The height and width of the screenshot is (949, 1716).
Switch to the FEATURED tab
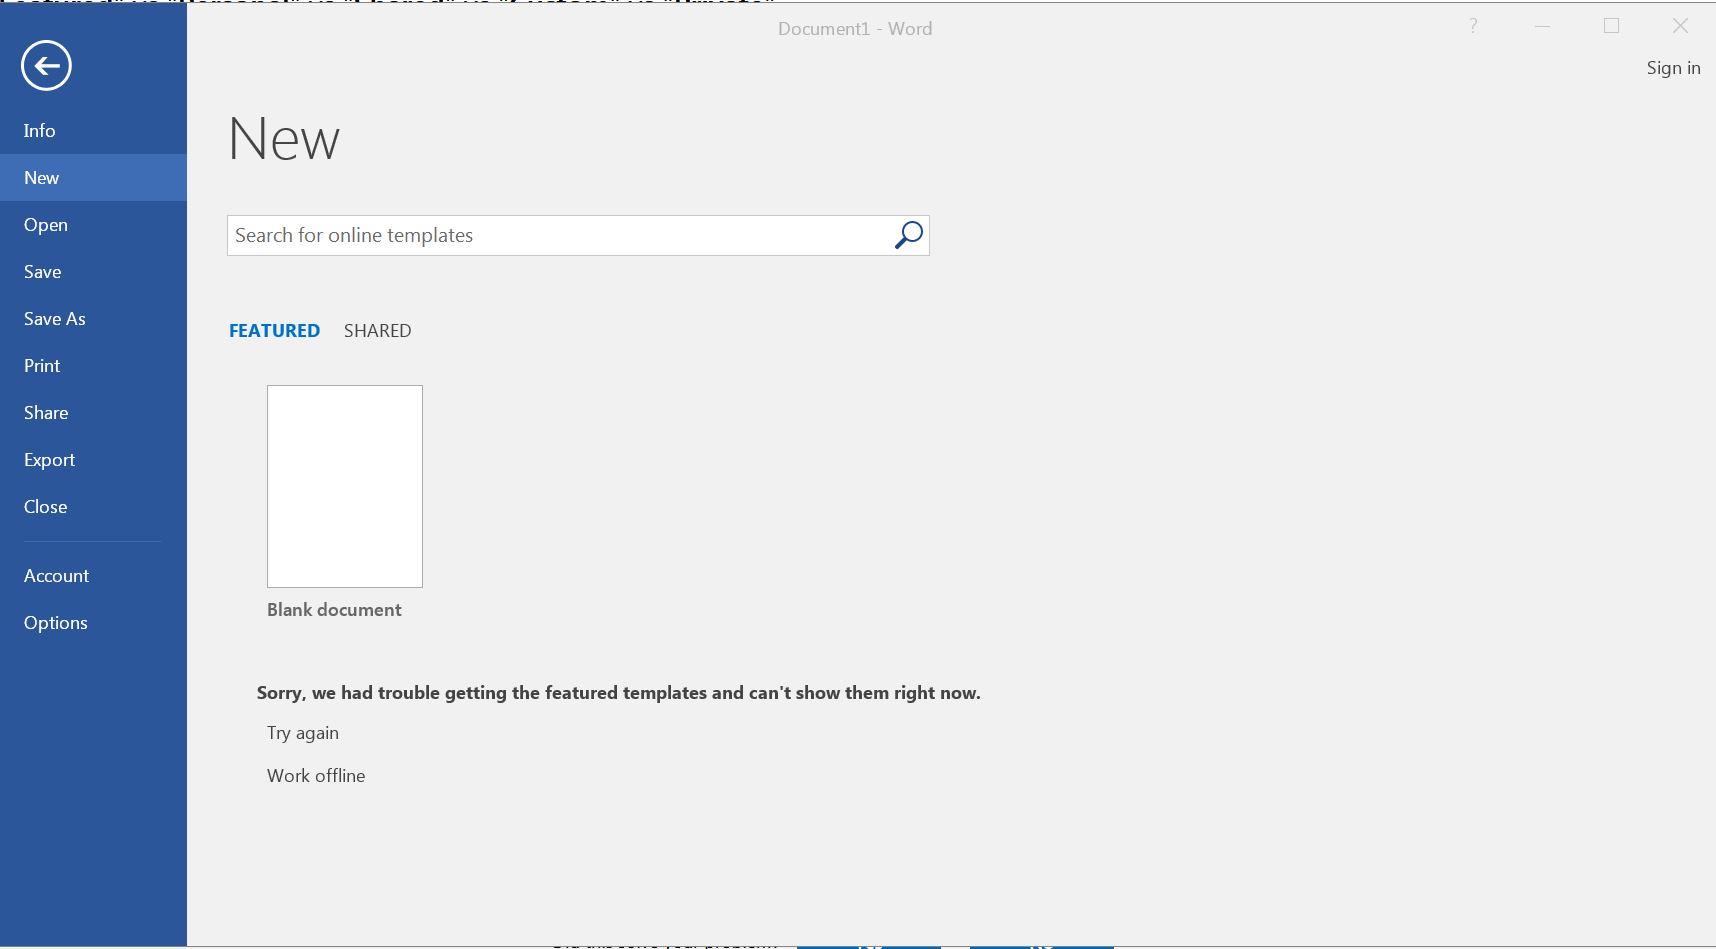[x=274, y=331]
